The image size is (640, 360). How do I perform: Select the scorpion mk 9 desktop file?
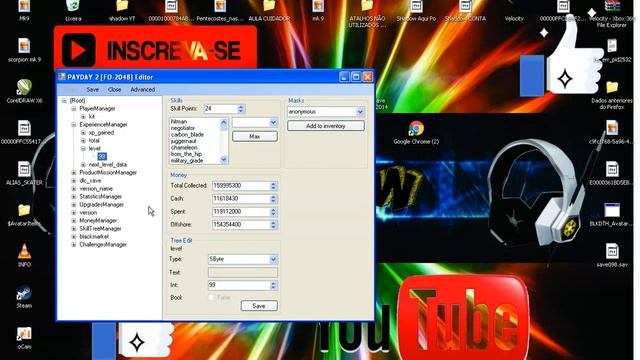24,47
